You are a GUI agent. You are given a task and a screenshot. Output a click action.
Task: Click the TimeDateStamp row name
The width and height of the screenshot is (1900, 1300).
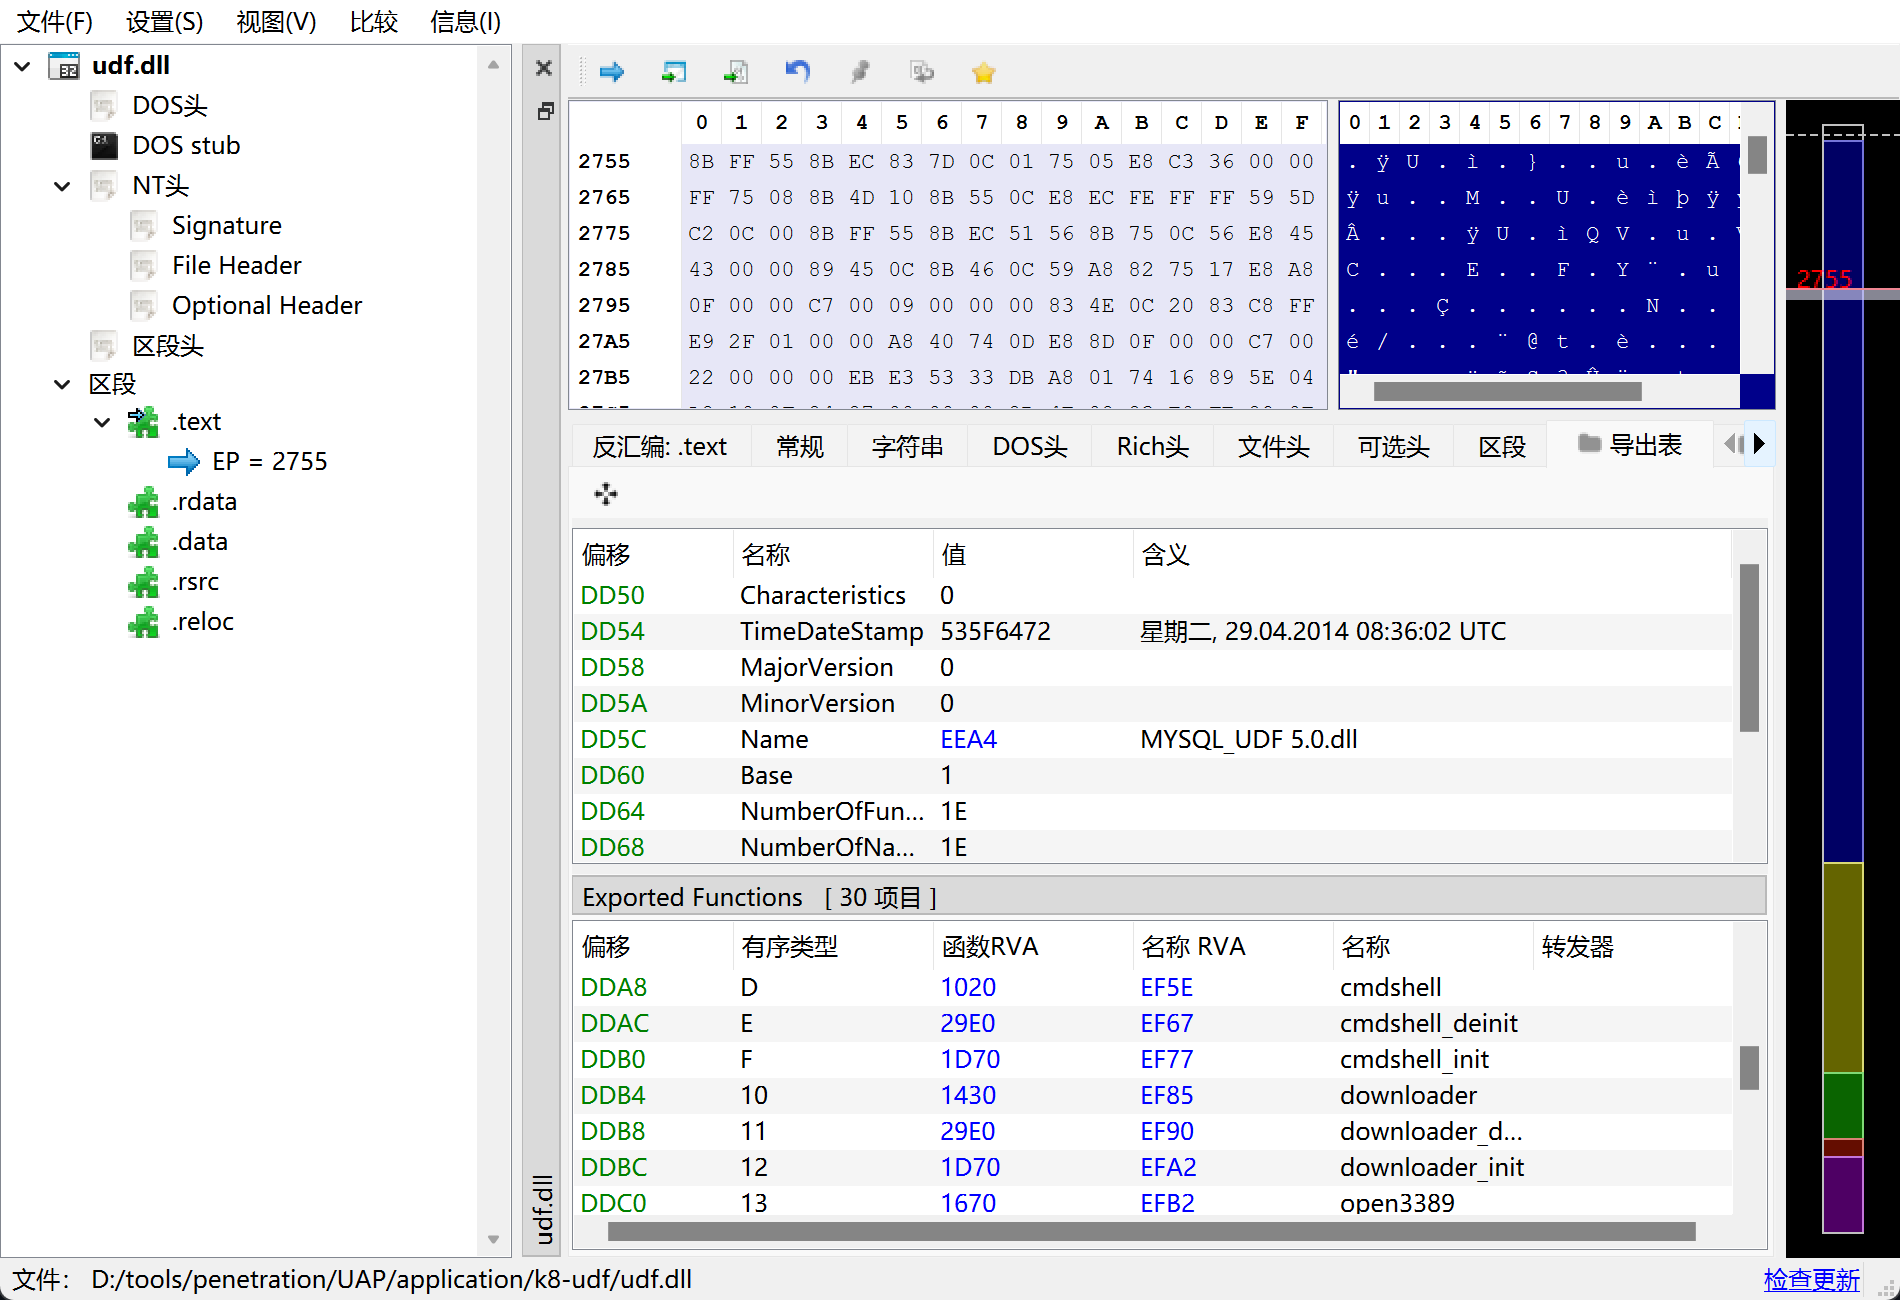coord(831,632)
